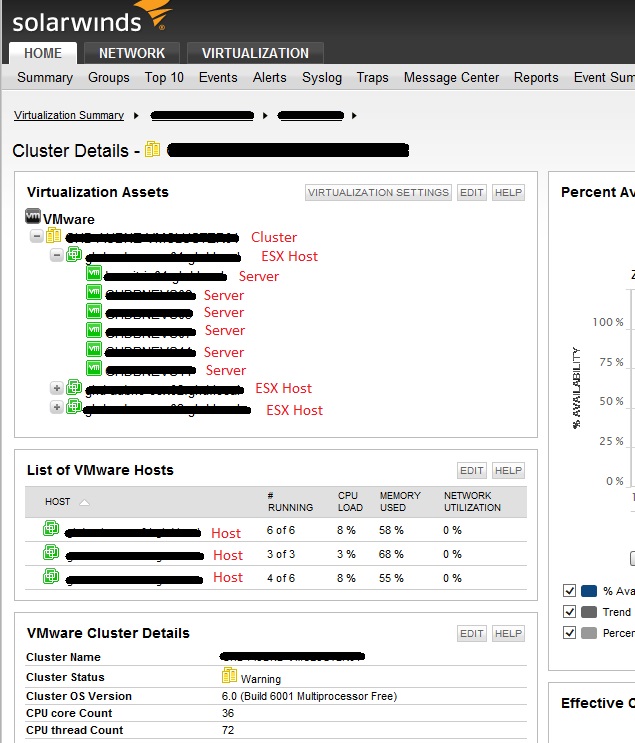Click the yellow cluster icon in the assets tree
The width and height of the screenshot is (635, 743).
[54, 235]
